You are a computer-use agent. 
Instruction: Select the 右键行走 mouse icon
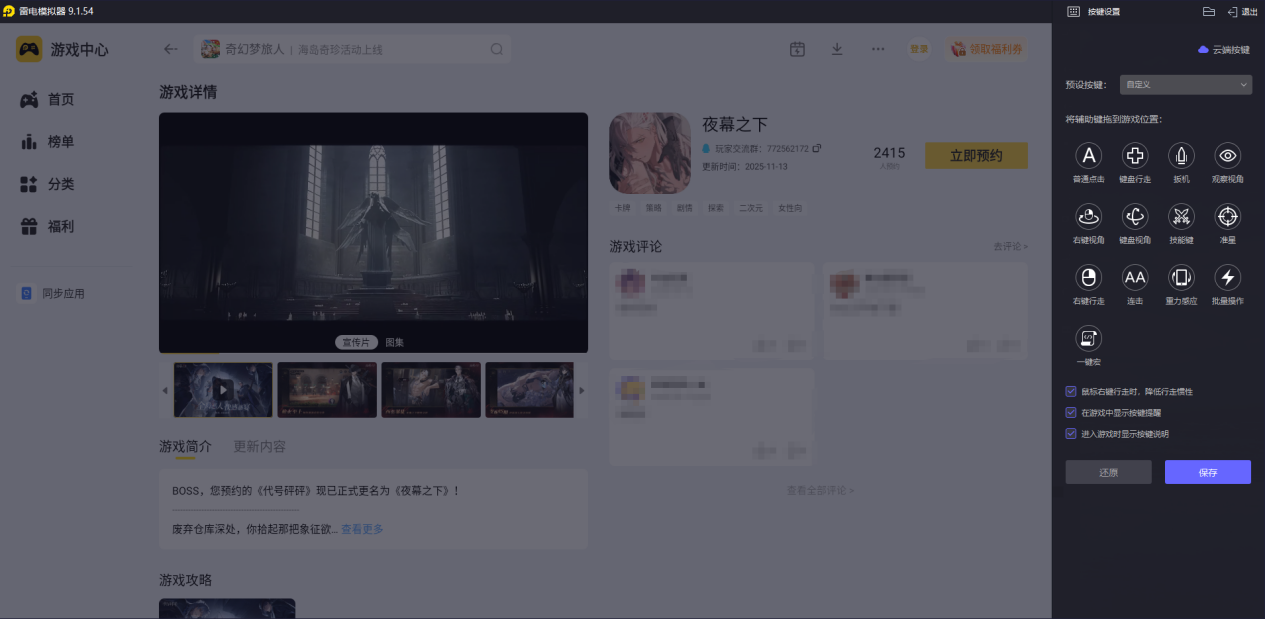[1088, 277]
